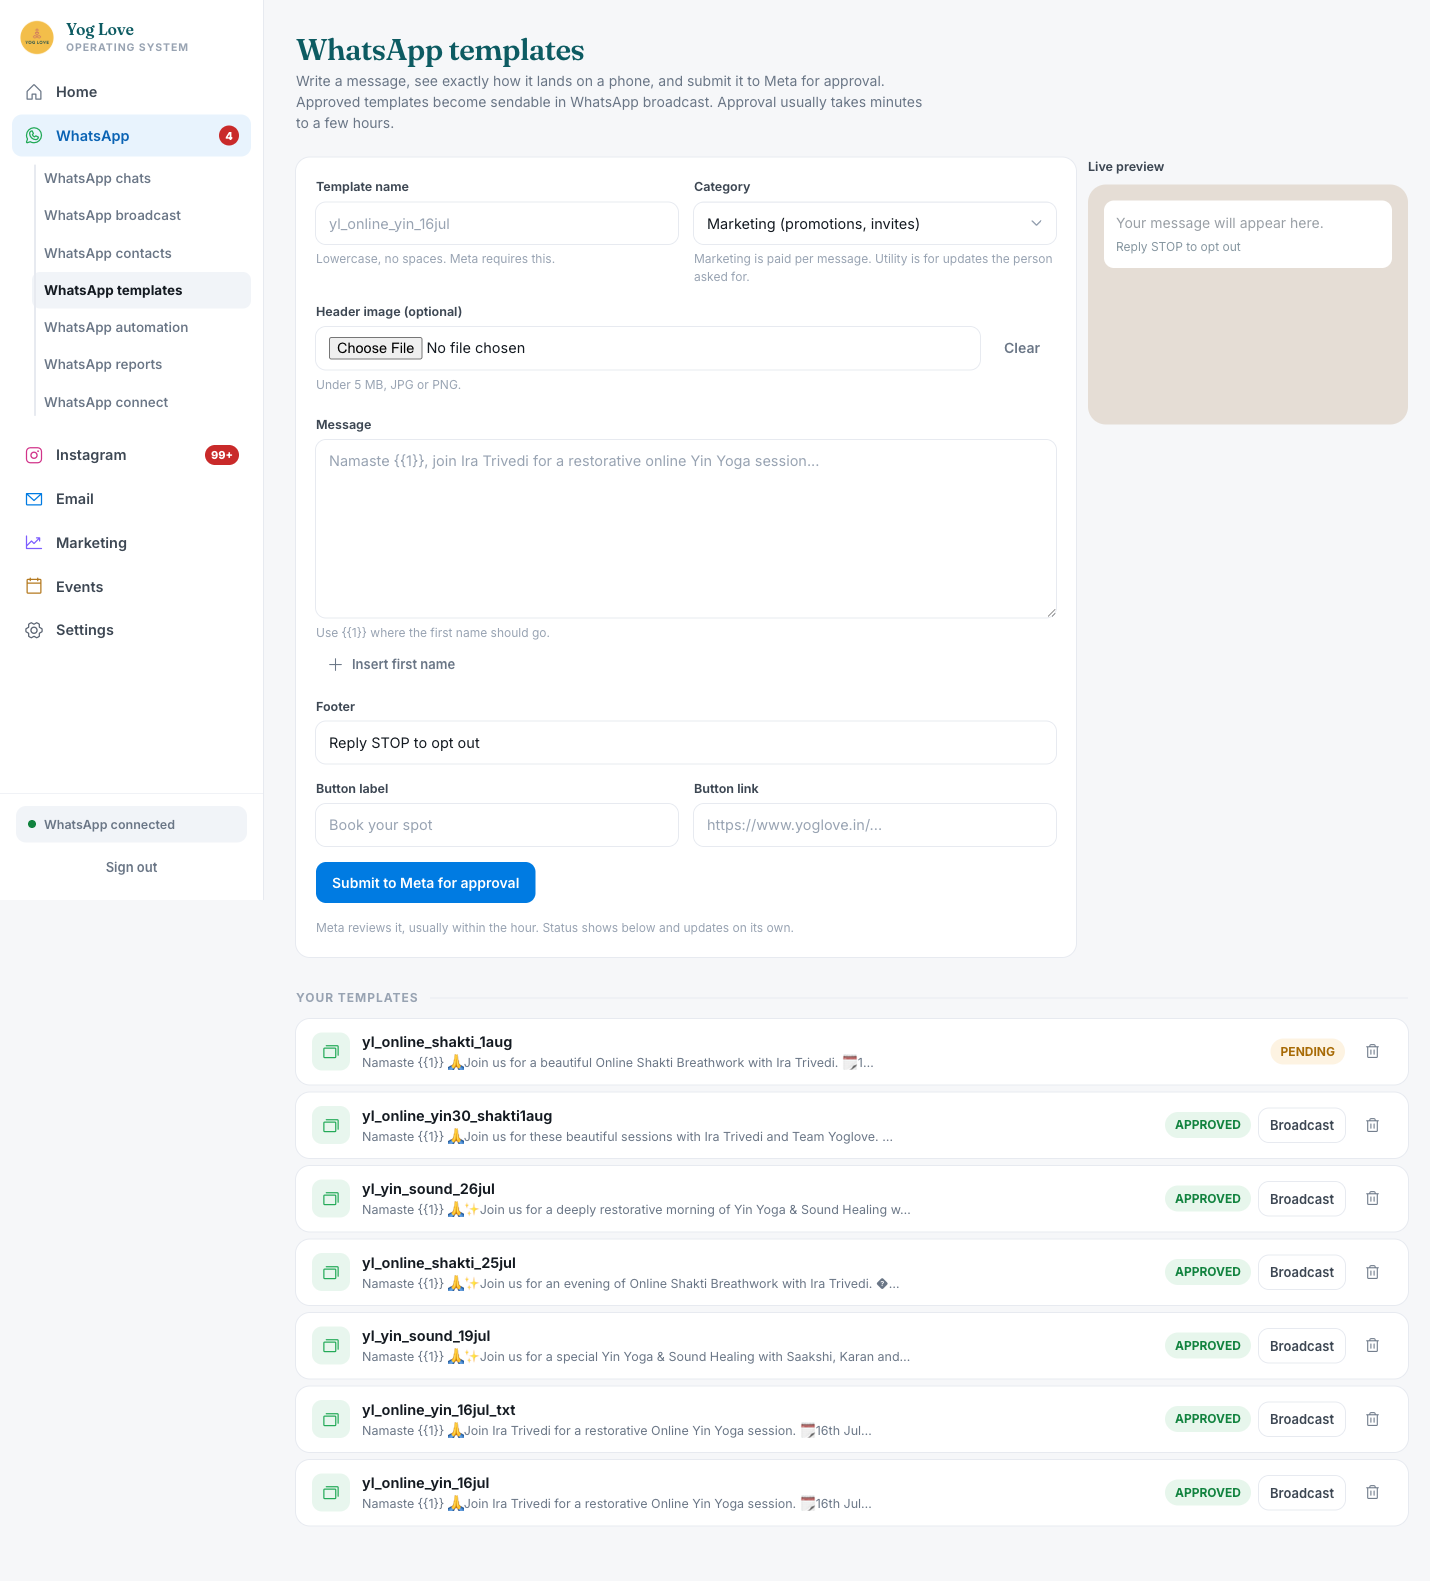Click the WhatsApp templates page heading
The image size is (1430, 1581).
tap(440, 50)
